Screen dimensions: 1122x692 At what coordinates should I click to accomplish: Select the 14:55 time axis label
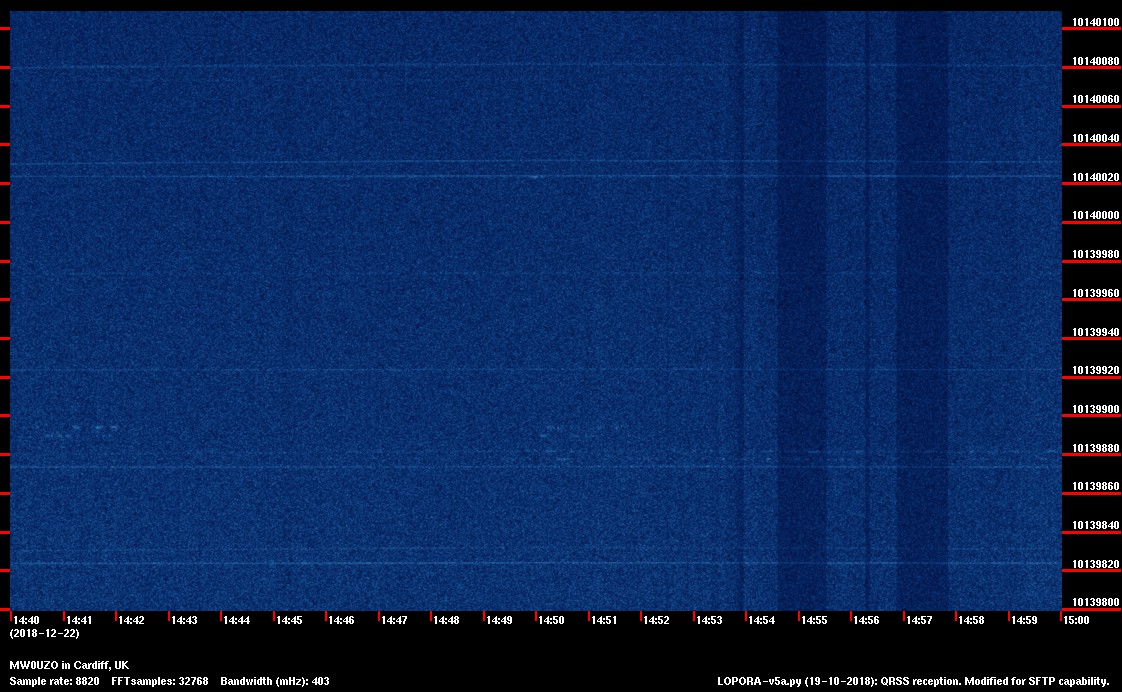[814, 620]
